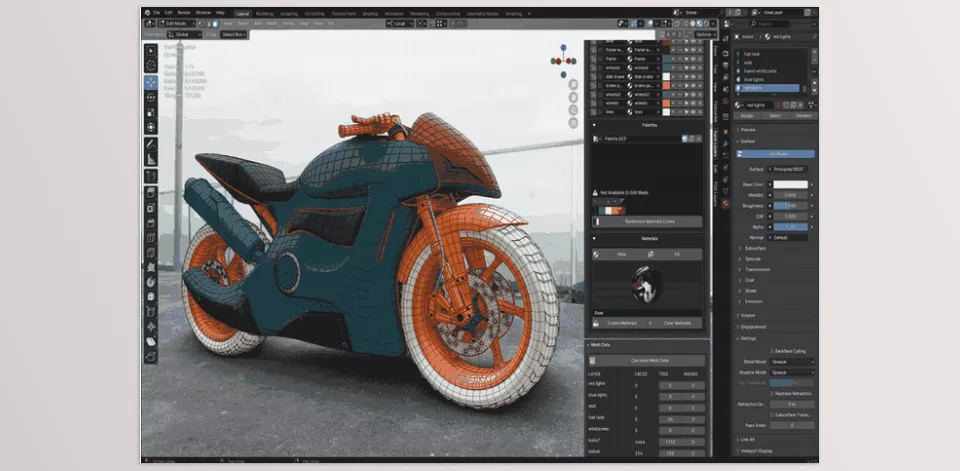Viewport: 960px width, 471px height.
Task: Choose the Rotate tool in the toolbar
Action: pyautogui.click(x=151, y=97)
